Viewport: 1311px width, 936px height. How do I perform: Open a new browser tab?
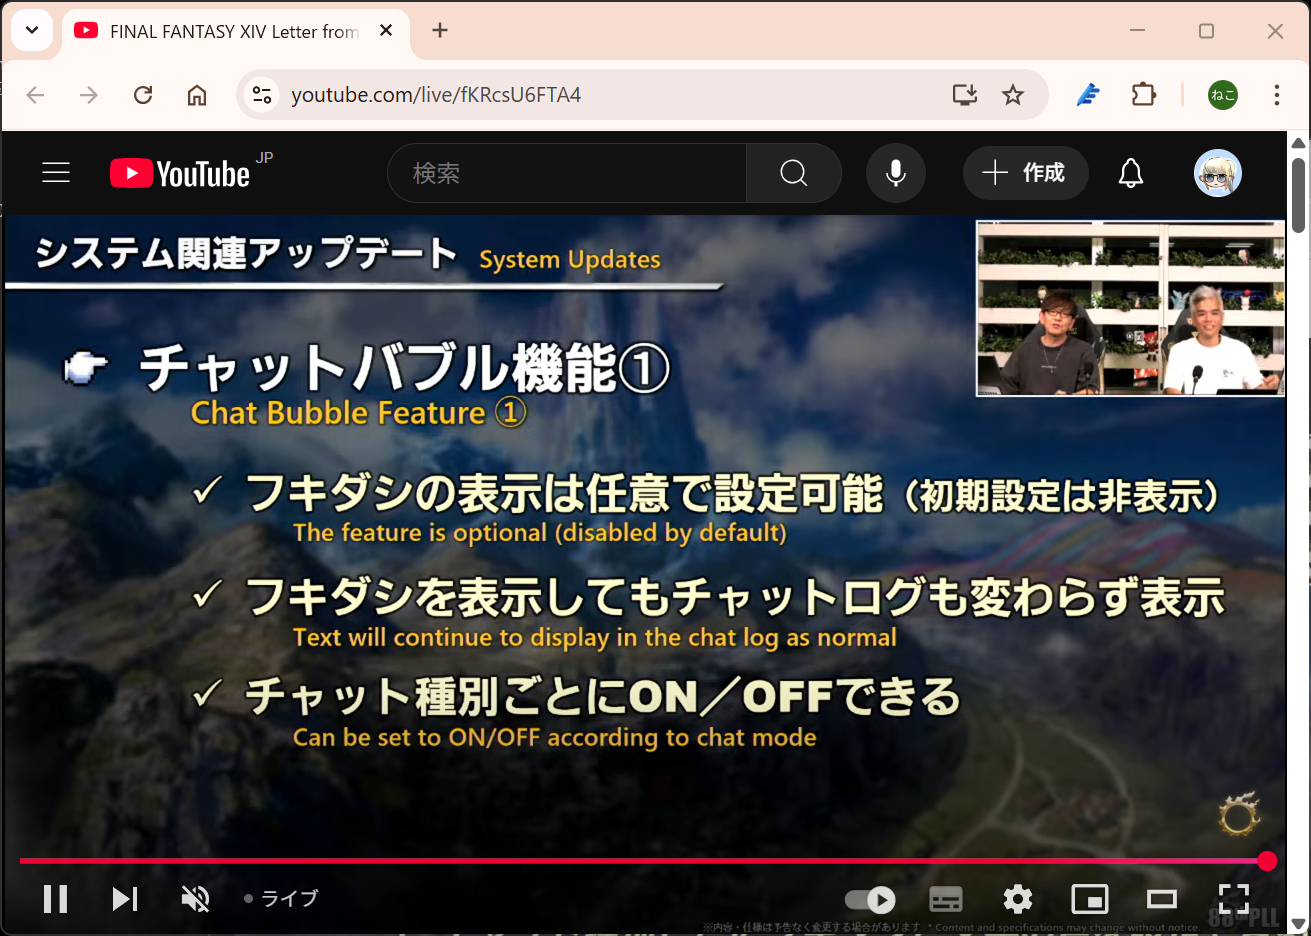pos(440,31)
